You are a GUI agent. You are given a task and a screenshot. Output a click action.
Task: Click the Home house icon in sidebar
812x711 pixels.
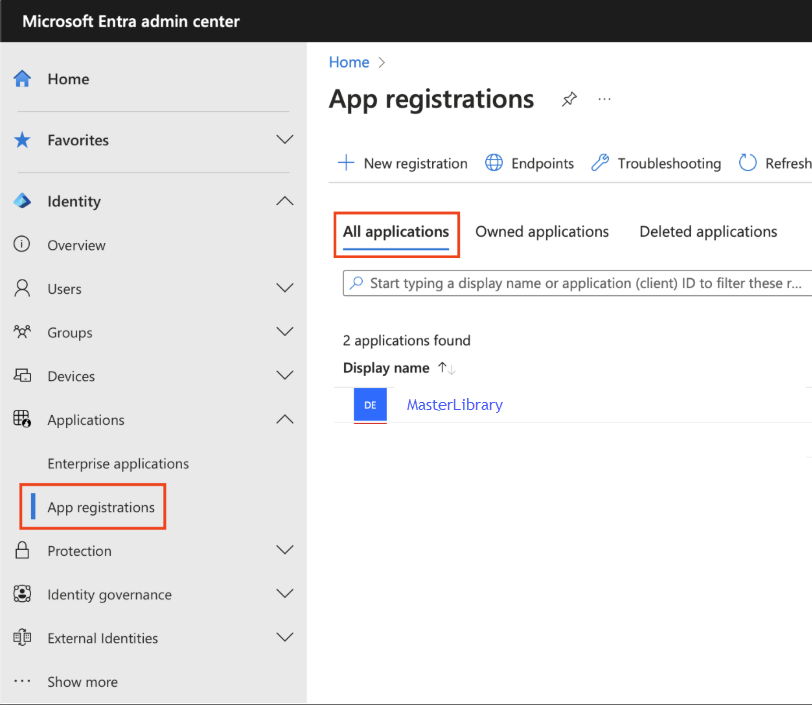click(22, 79)
